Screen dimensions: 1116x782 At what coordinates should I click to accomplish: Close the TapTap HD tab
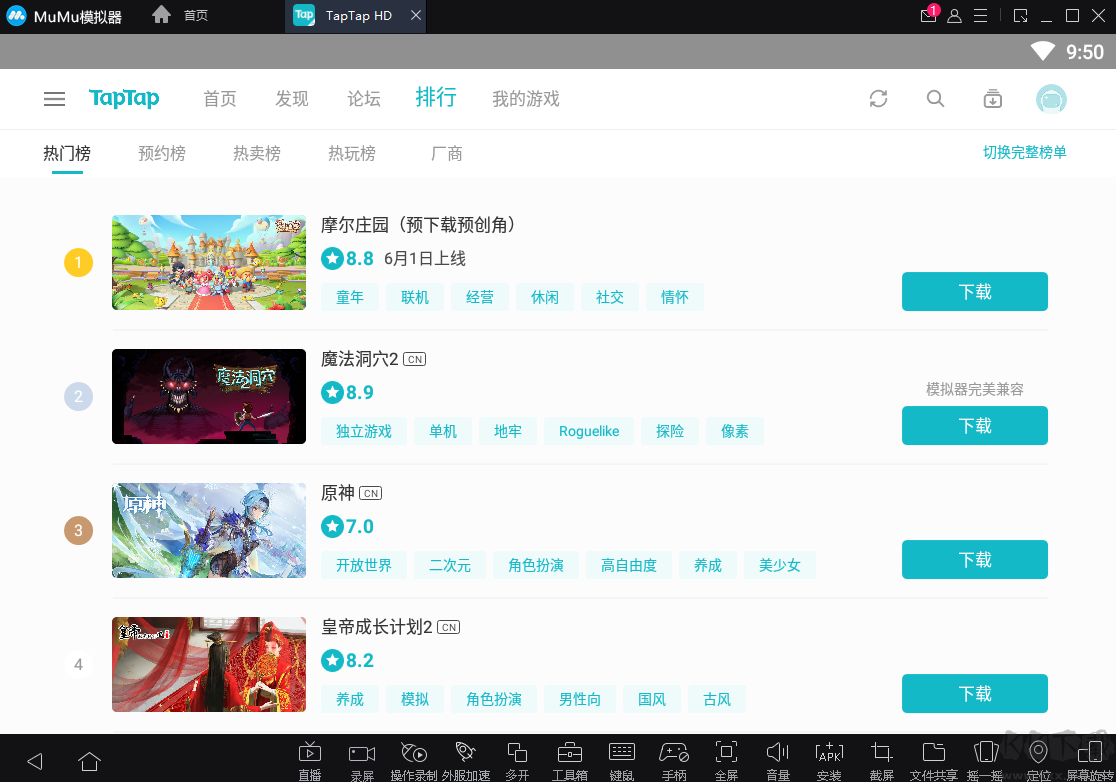[x=416, y=15]
